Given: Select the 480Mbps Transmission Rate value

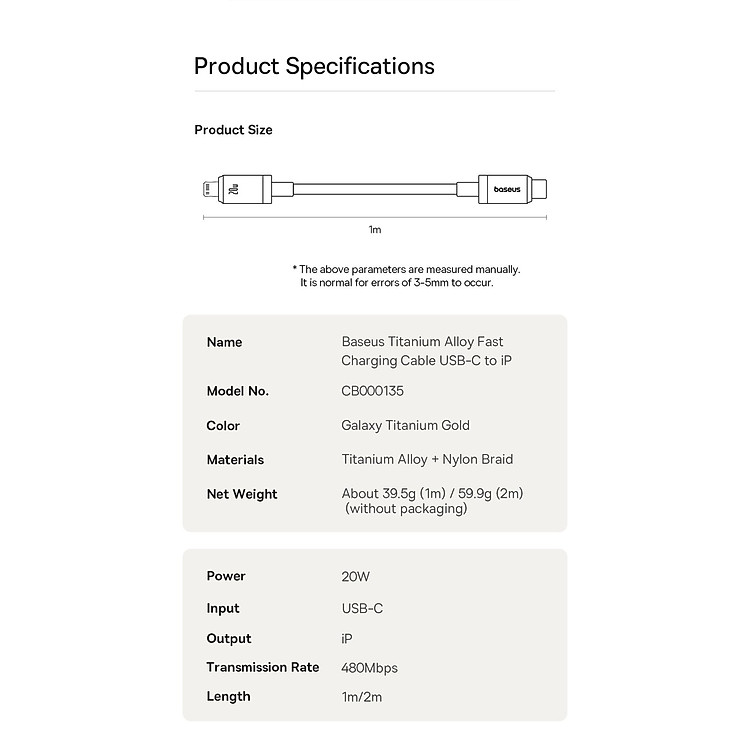Looking at the screenshot, I should 369,668.
